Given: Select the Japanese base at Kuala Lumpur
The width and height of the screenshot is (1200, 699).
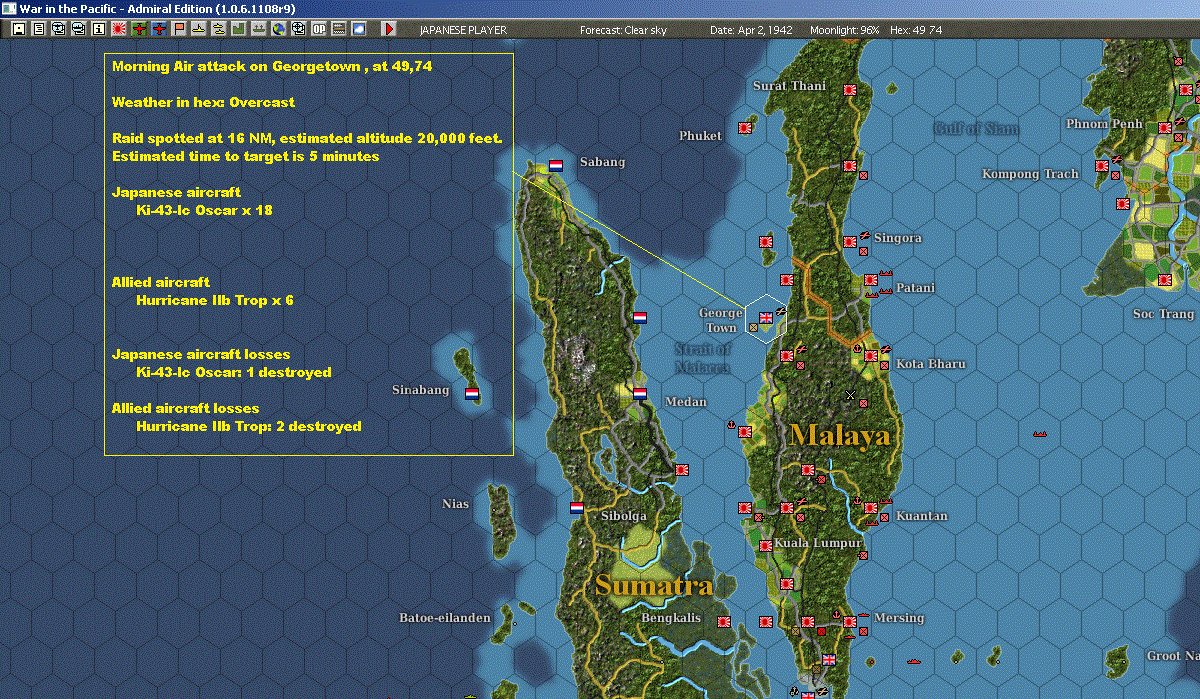Looking at the screenshot, I should (x=766, y=546).
